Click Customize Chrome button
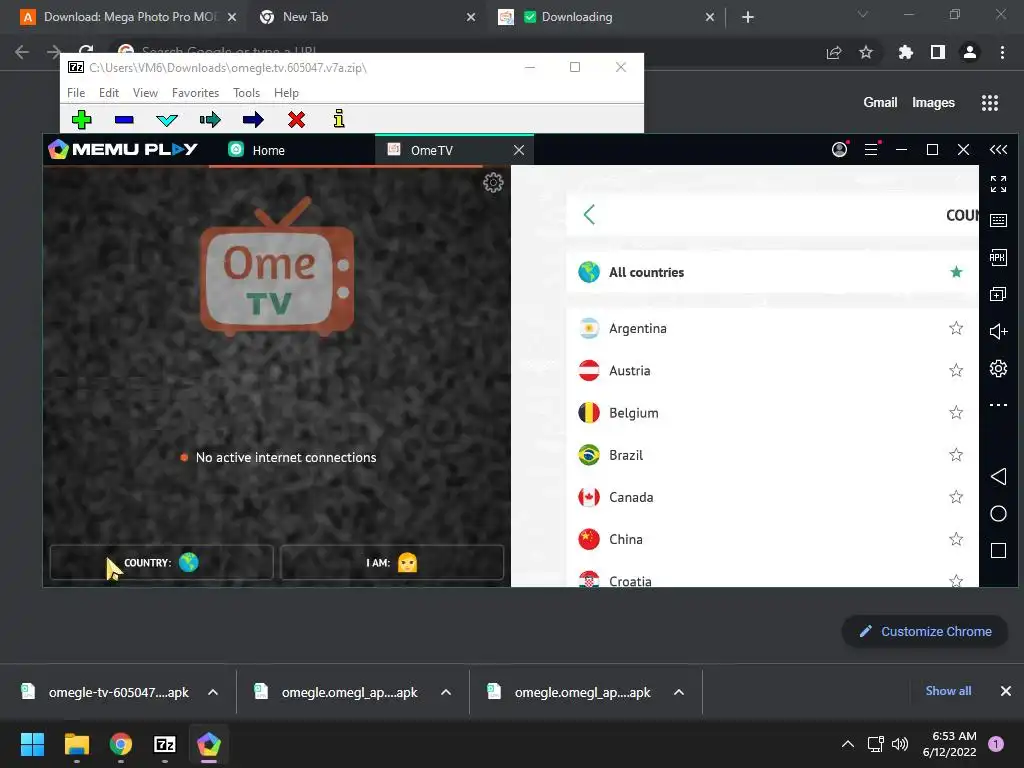This screenshot has height=768, width=1024. (925, 632)
